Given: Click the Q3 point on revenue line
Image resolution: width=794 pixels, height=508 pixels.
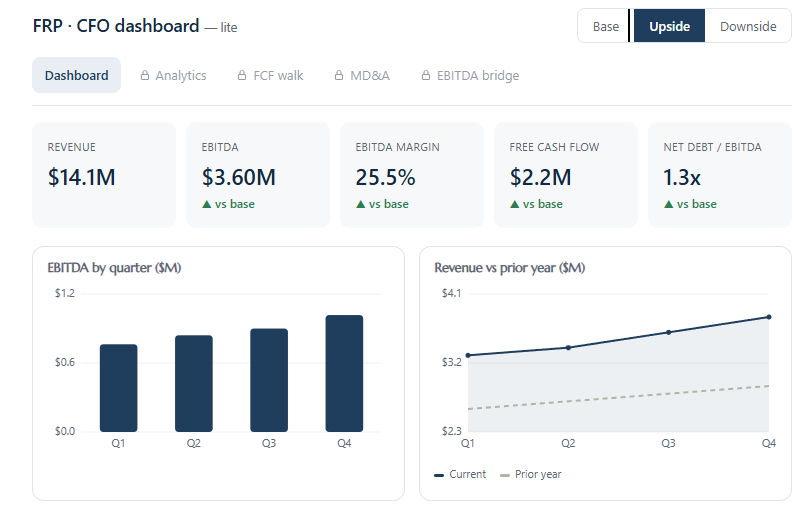Looking at the screenshot, I should pos(668,332).
